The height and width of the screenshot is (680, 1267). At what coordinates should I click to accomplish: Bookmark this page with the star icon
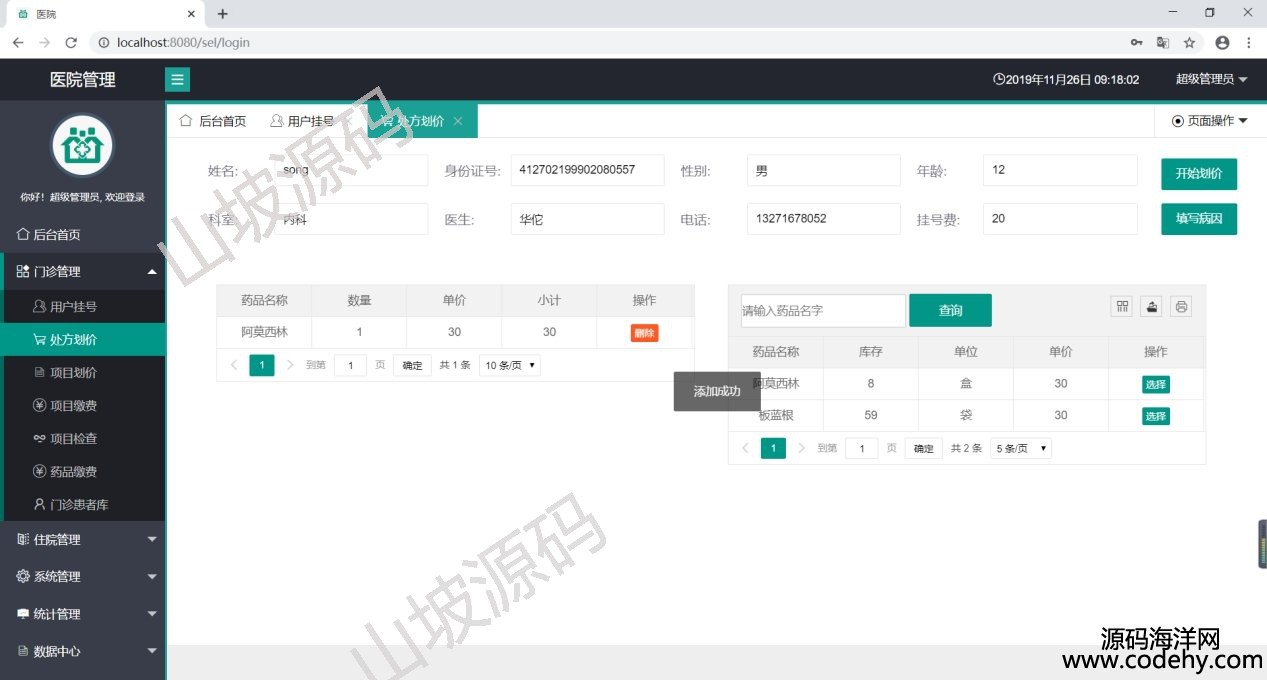(x=1189, y=43)
